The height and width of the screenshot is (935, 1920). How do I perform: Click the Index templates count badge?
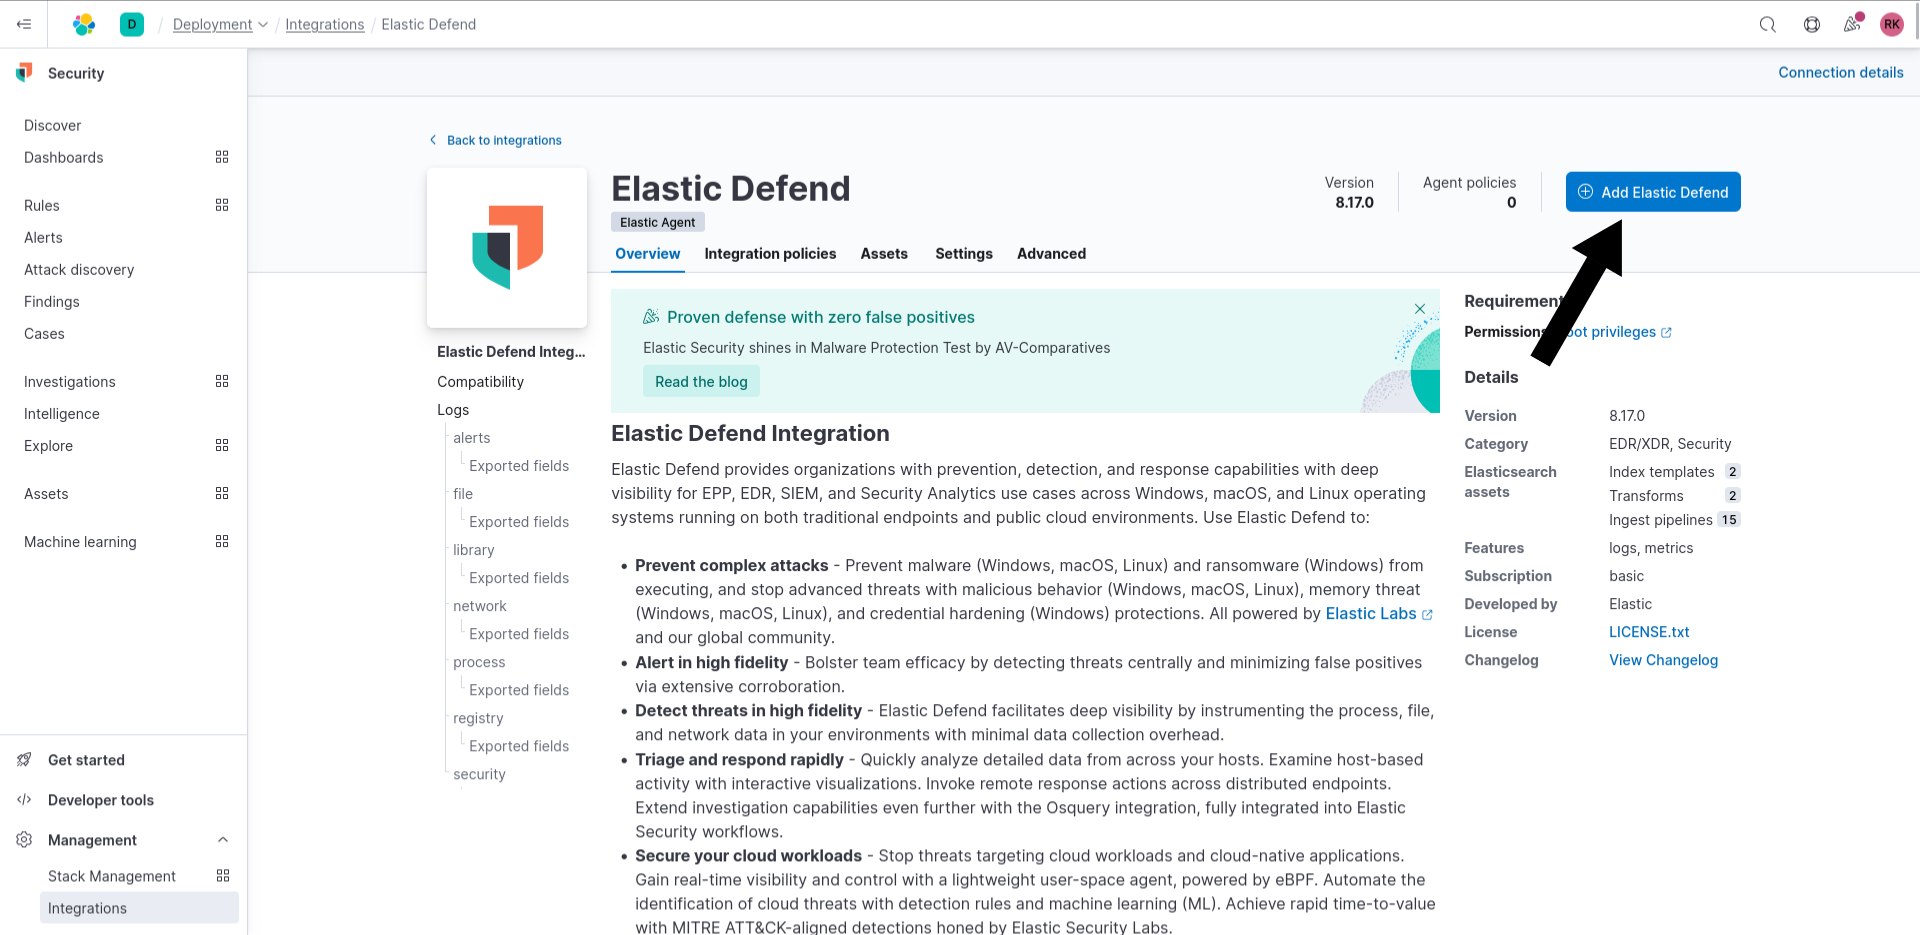[1733, 472]
